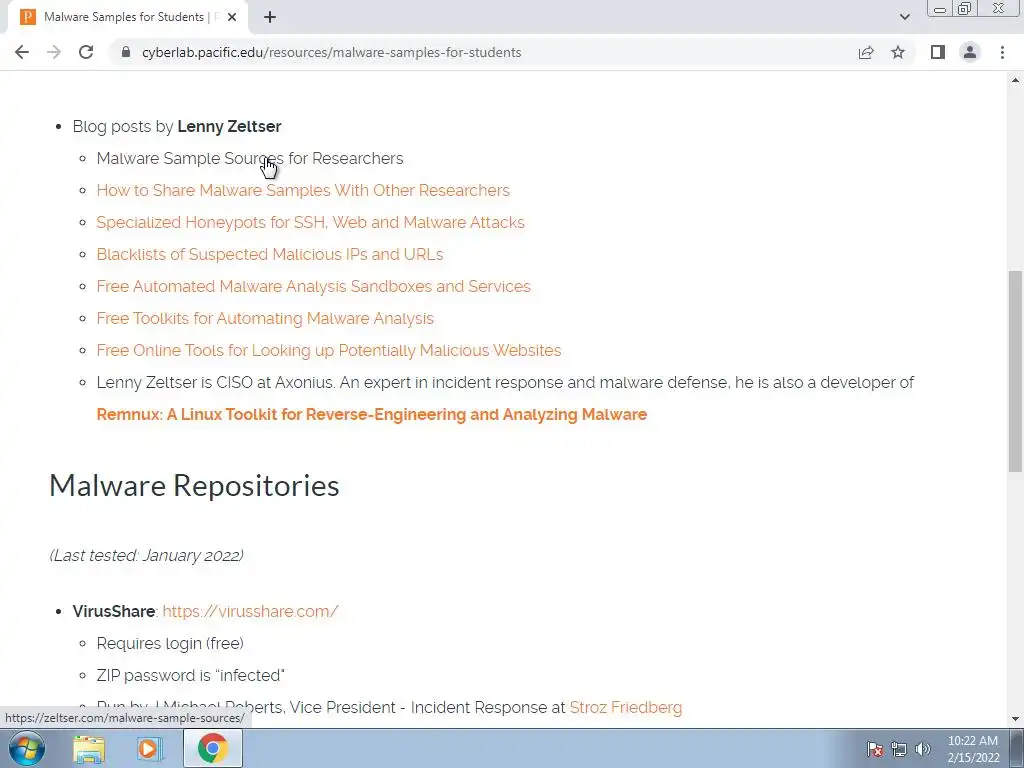This screenshot has height=768, width=1024.
Task: Bookmark this page with the star icon
Action: point(898,52)
